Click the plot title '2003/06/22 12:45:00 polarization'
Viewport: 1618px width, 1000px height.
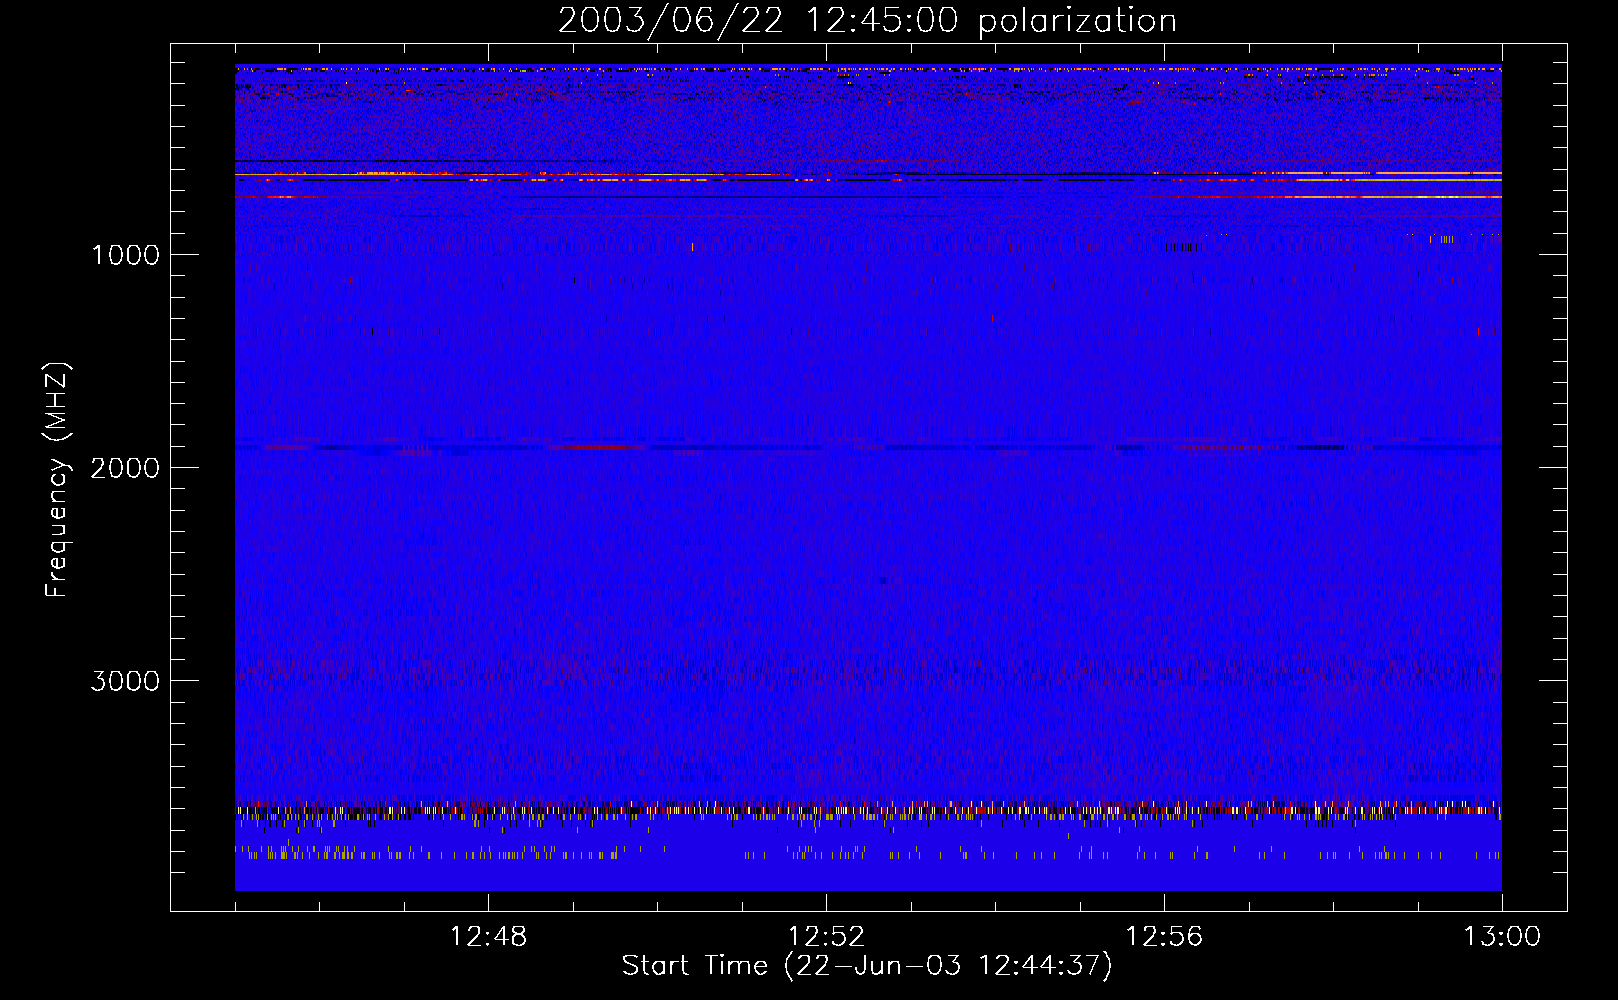point(867,21)
